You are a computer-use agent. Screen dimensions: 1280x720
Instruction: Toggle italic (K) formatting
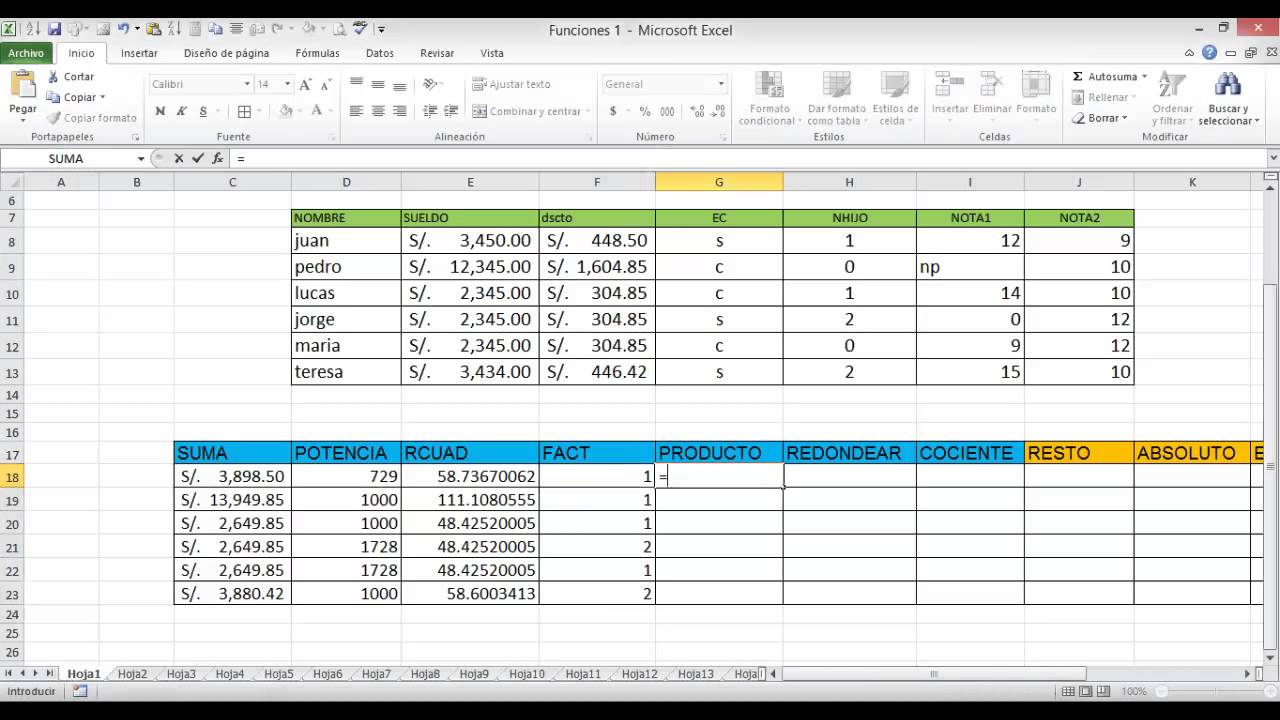point(182,112)
